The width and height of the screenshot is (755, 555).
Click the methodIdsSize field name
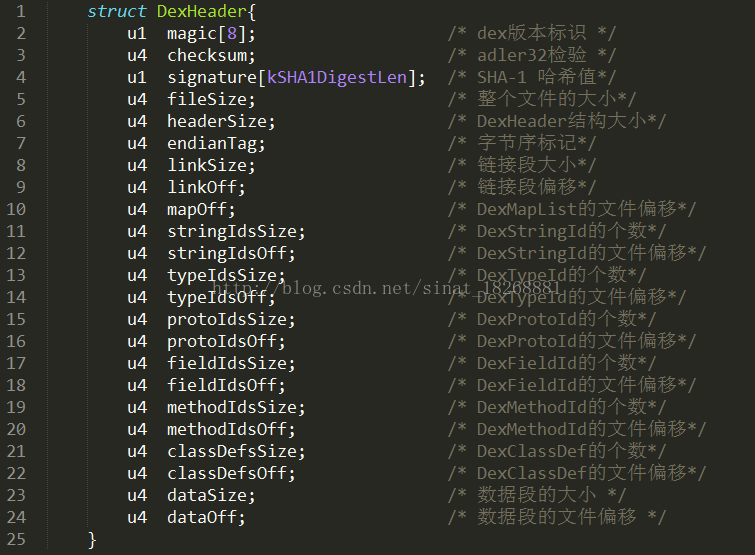pos(232,408)
